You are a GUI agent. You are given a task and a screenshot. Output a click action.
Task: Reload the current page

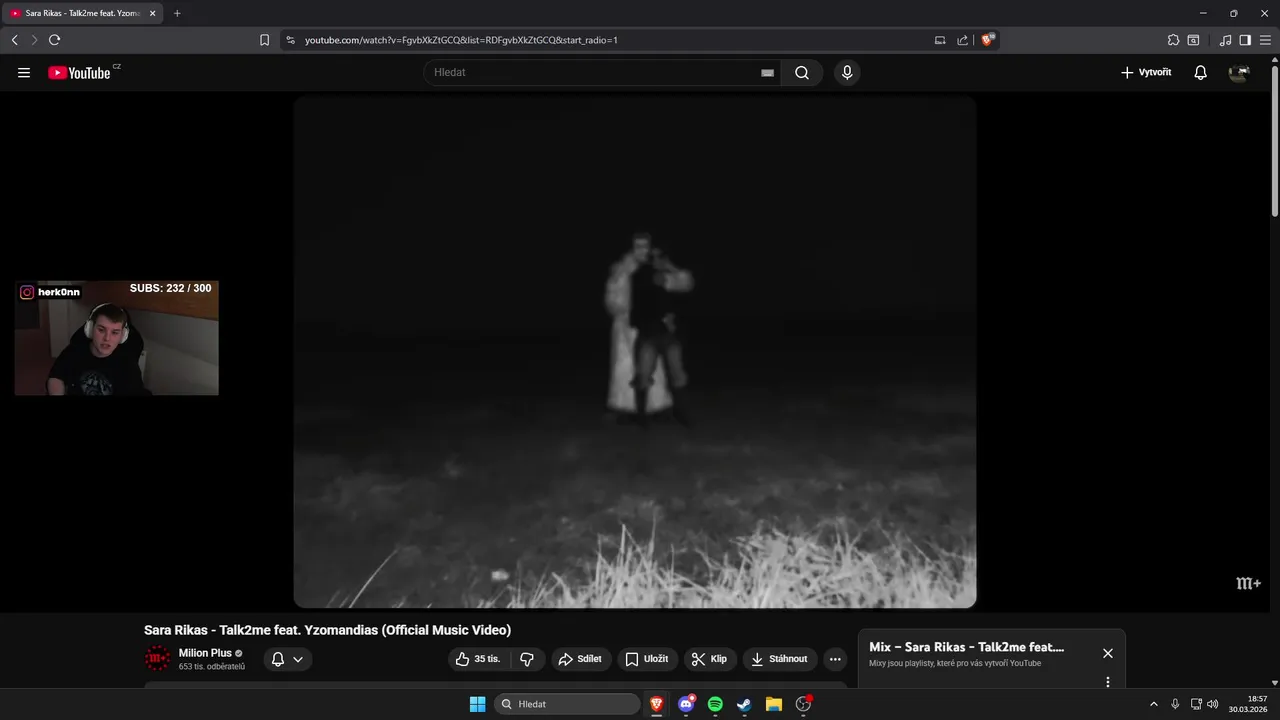coord(54,40)
